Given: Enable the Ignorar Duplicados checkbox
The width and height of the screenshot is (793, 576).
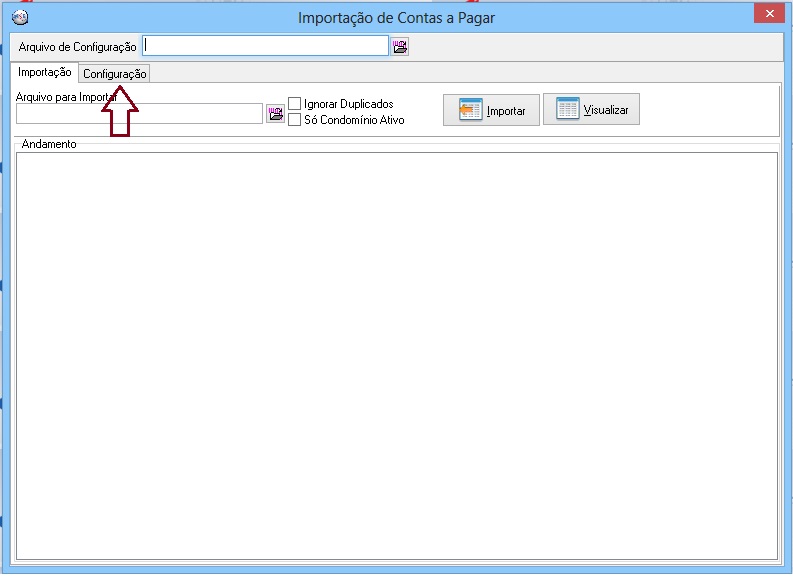Looking at the screenshot, I should 295,104.
